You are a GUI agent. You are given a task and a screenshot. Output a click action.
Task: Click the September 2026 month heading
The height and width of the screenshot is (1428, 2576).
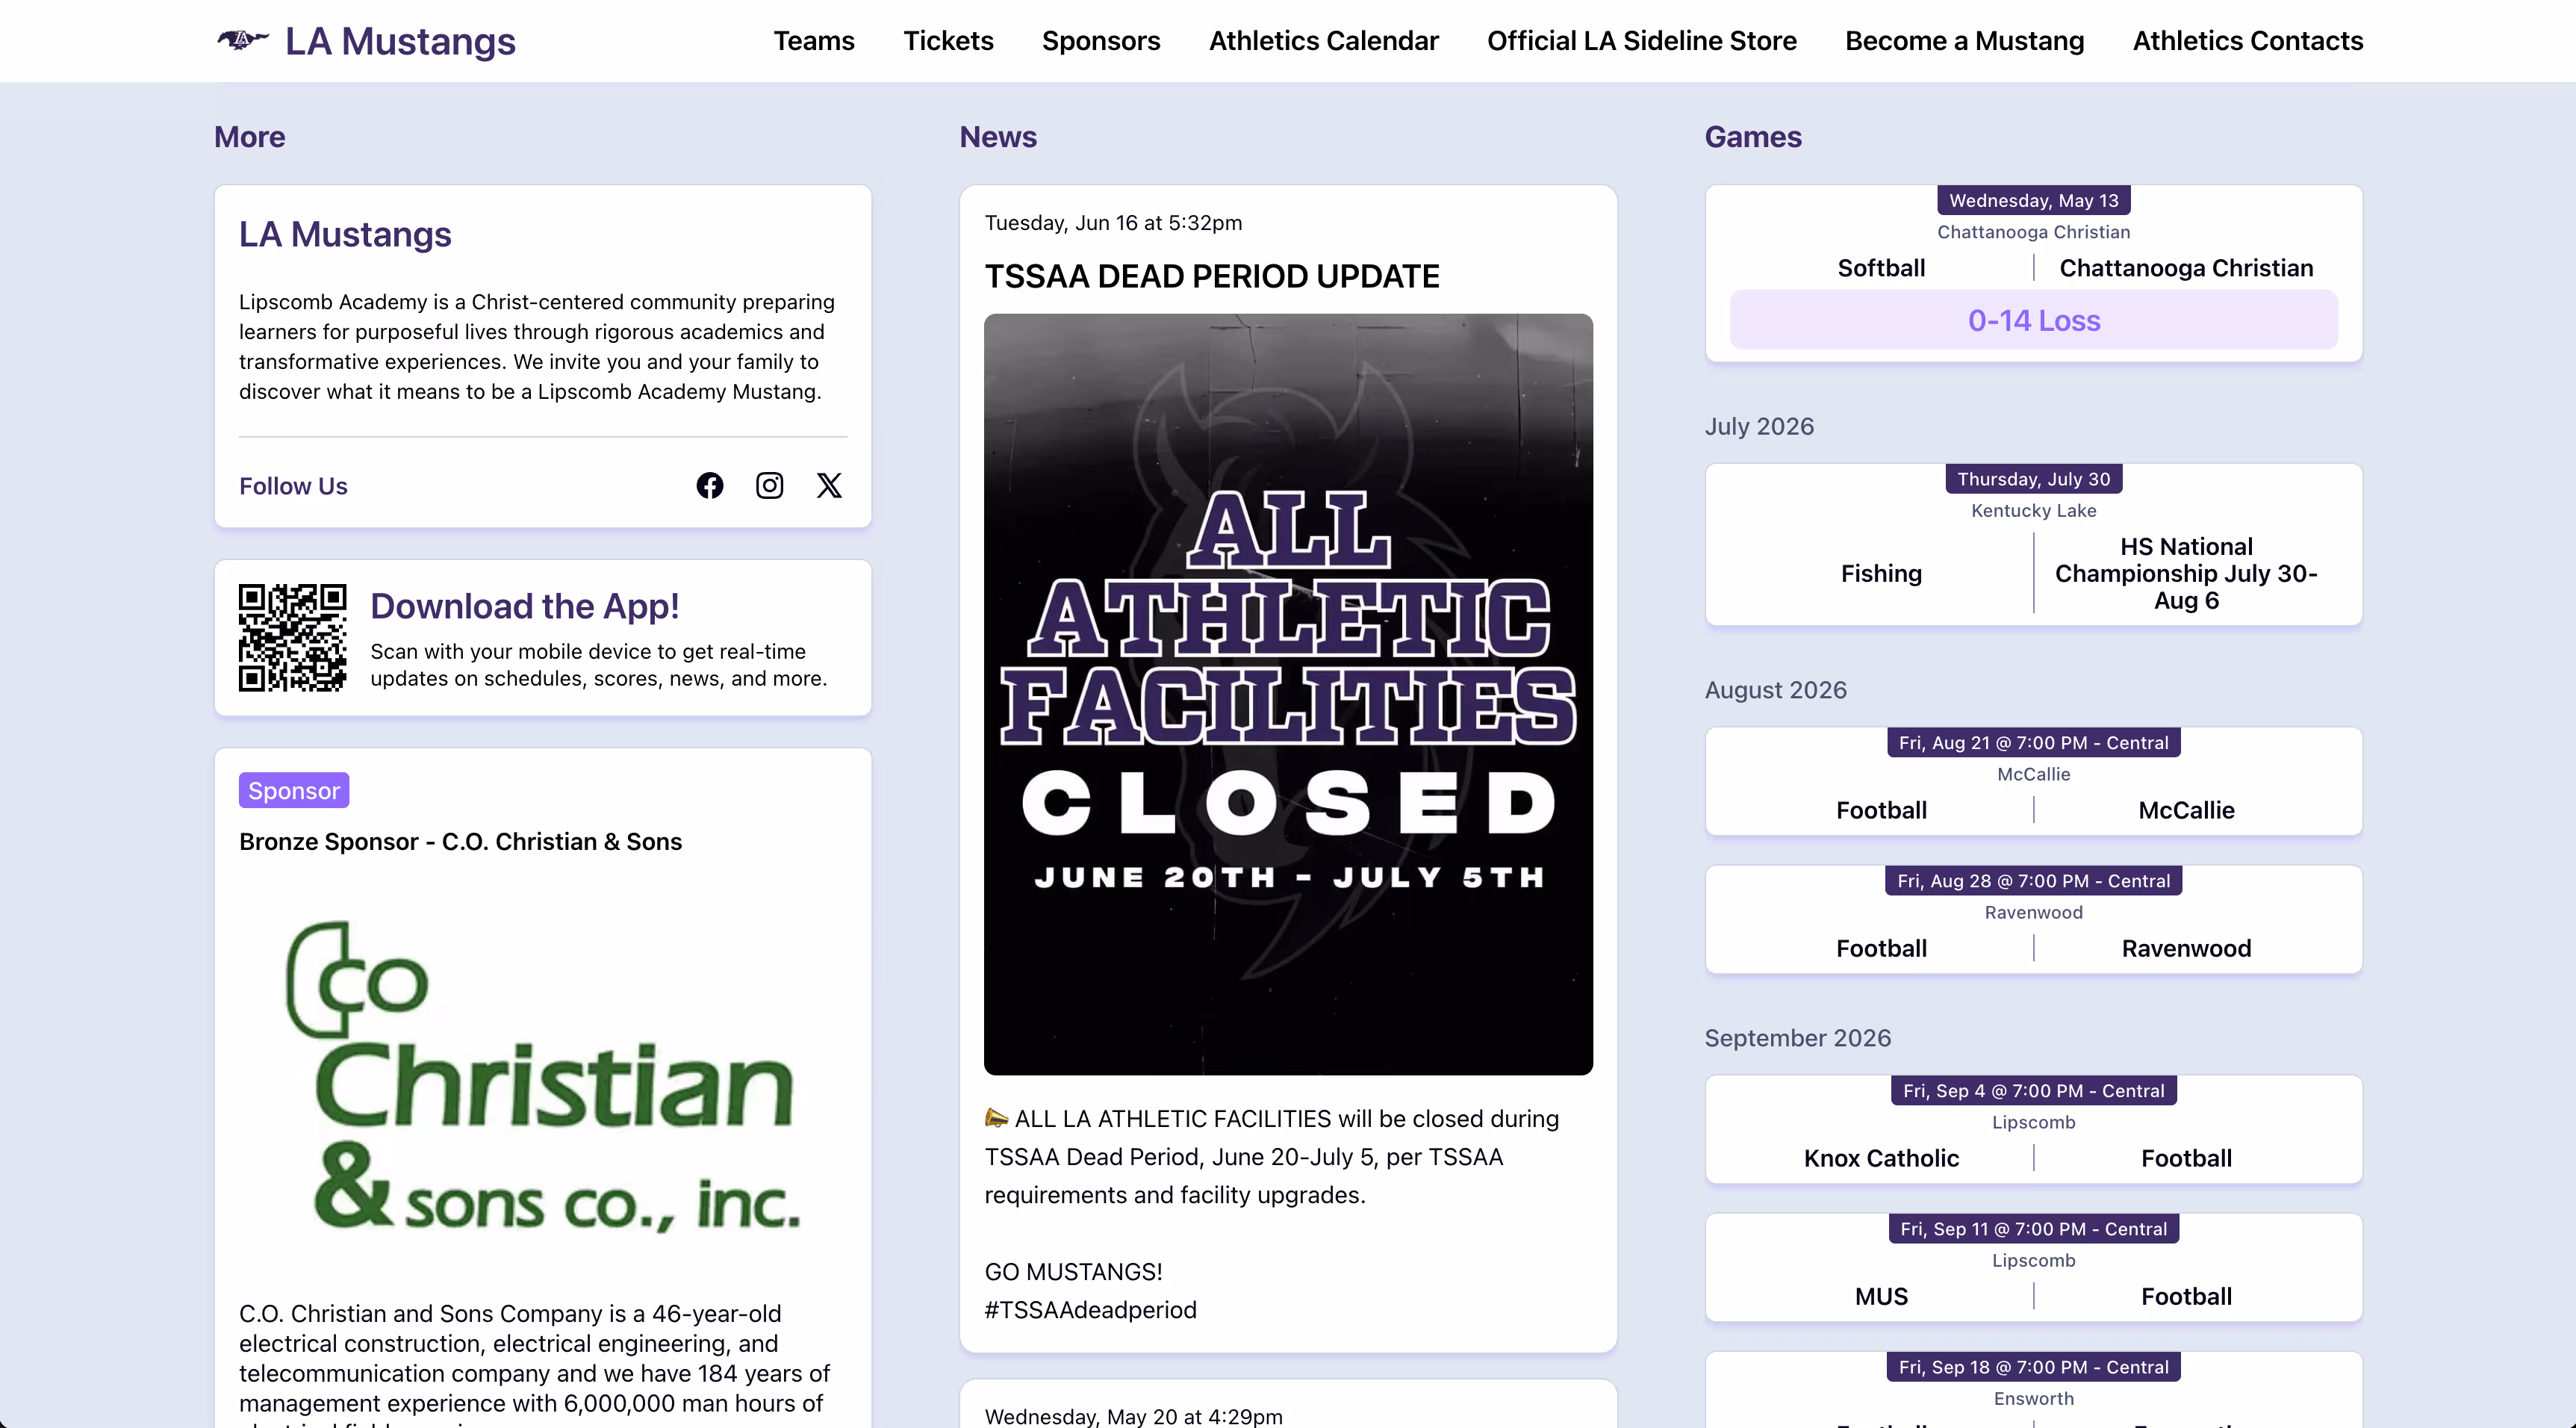(1797, 1038)
